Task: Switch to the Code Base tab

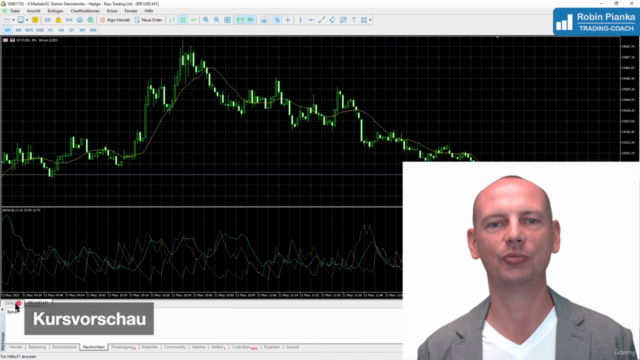Action: tap(244, 347)
